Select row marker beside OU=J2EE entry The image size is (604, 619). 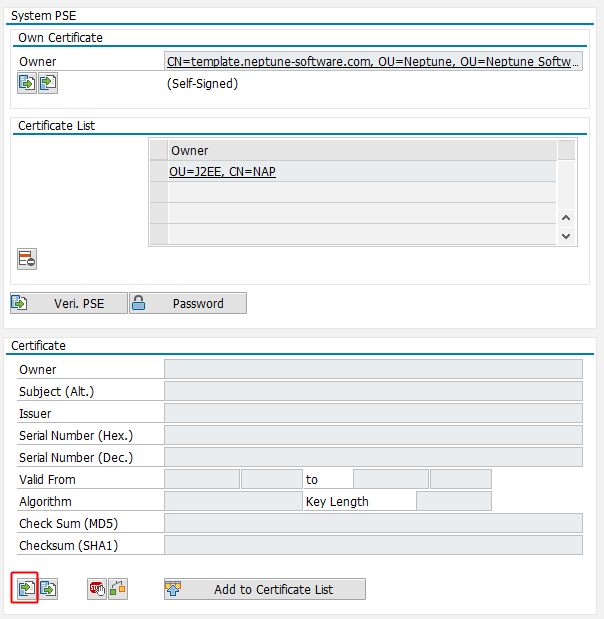[158, 172]
